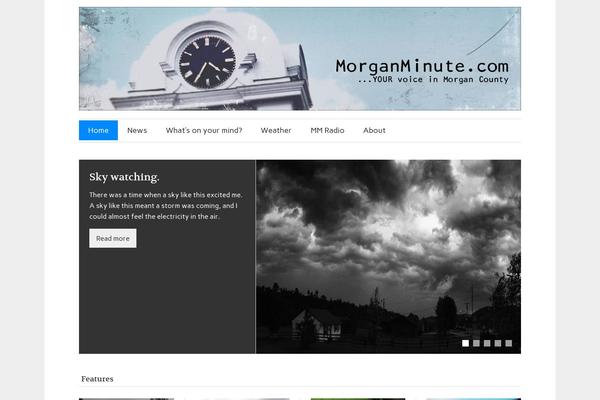Click the MorganMinute.com header banner
Viewport: 600px width, 400px height.
(300, 59)
